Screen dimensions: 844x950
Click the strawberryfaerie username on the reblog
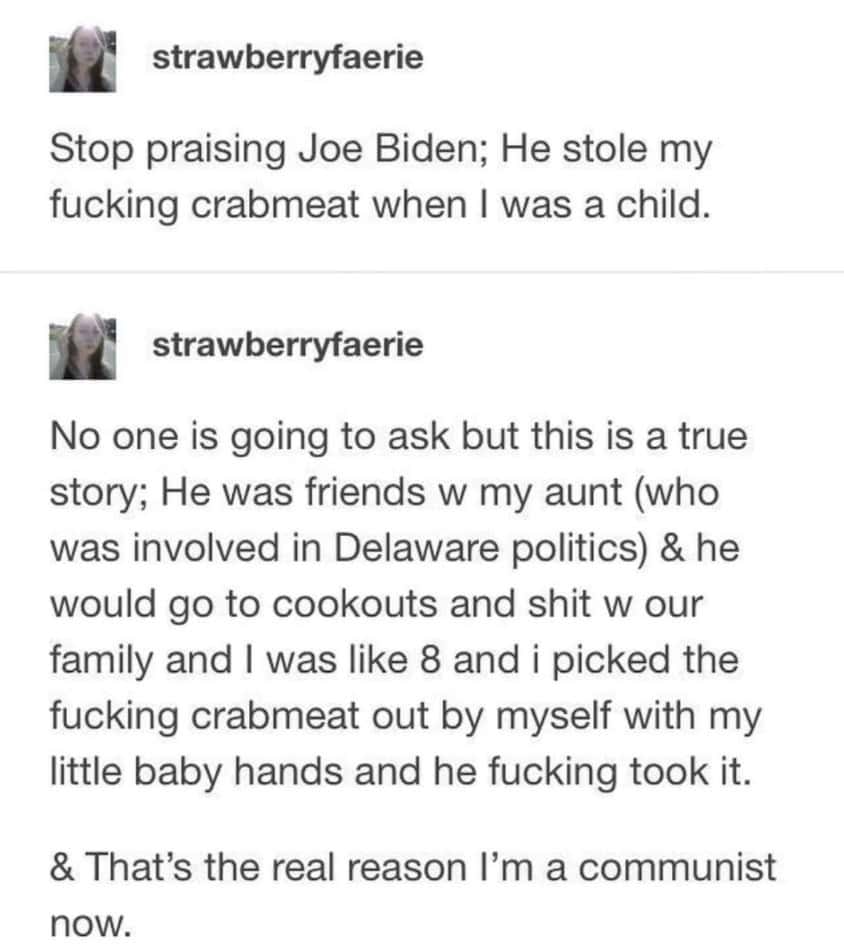tap(288, 345)
